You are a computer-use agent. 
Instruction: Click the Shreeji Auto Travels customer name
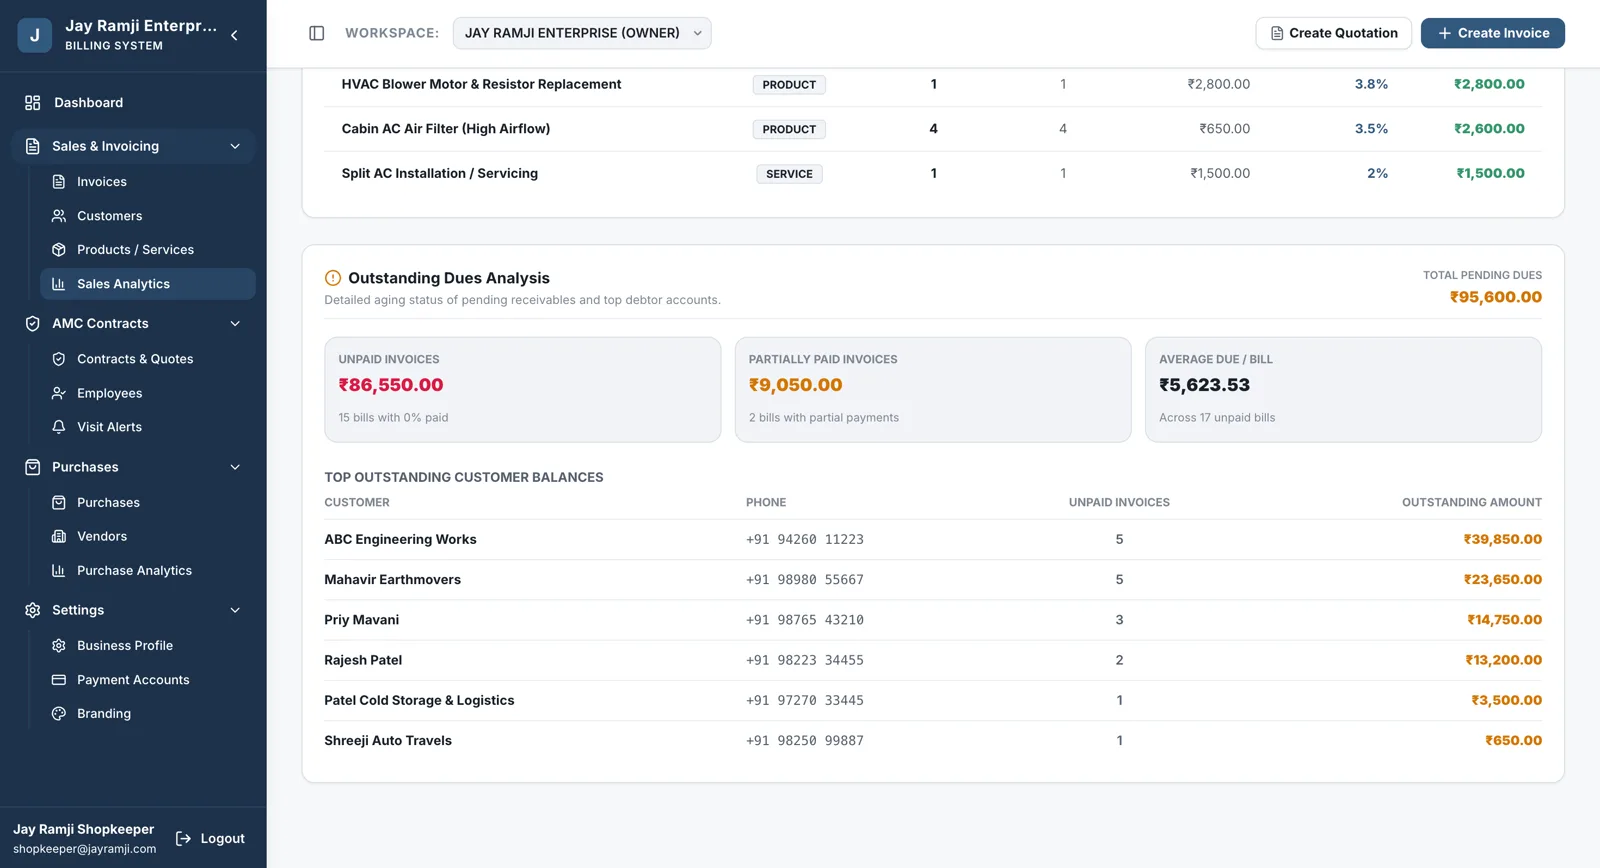coord(388,741)
